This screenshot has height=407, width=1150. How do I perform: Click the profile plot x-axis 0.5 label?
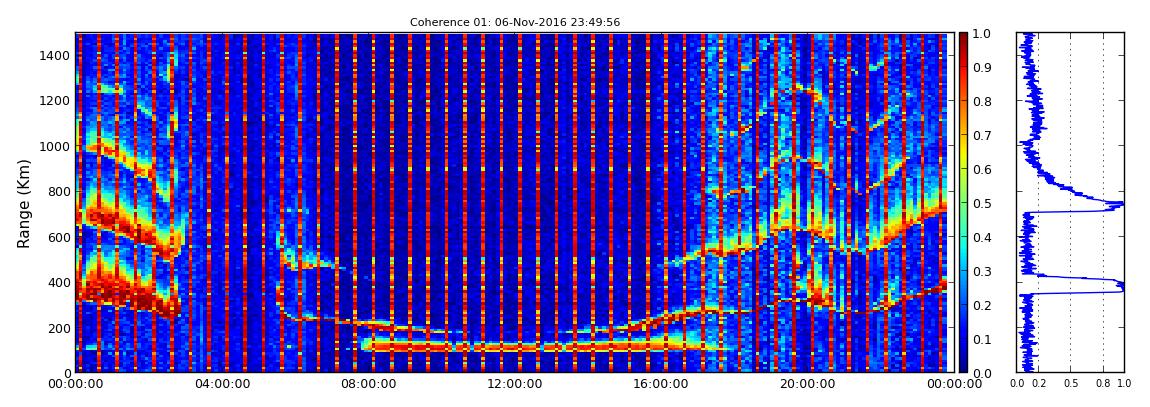click(1070, 384)
